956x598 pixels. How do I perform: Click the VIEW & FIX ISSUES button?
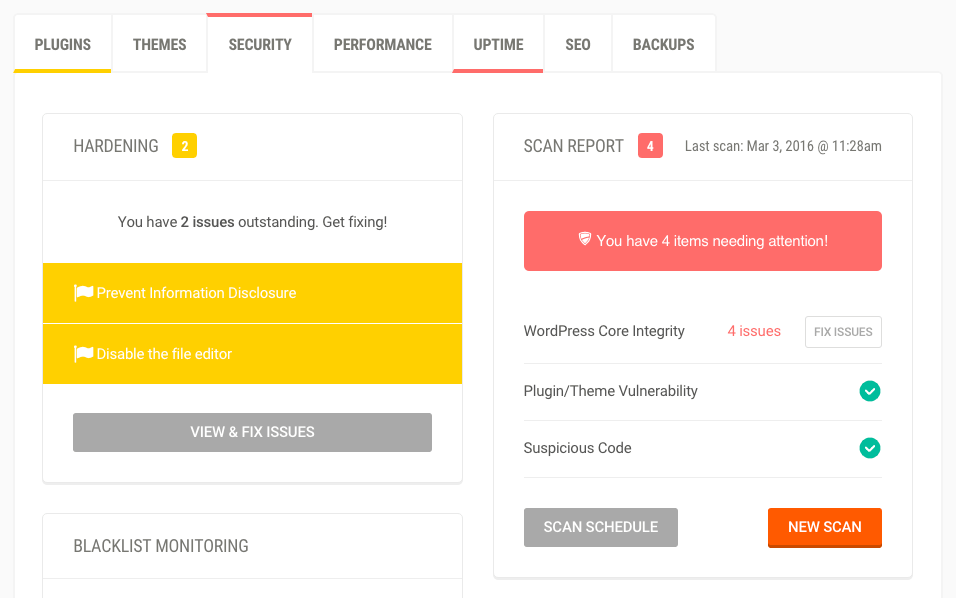252,432
